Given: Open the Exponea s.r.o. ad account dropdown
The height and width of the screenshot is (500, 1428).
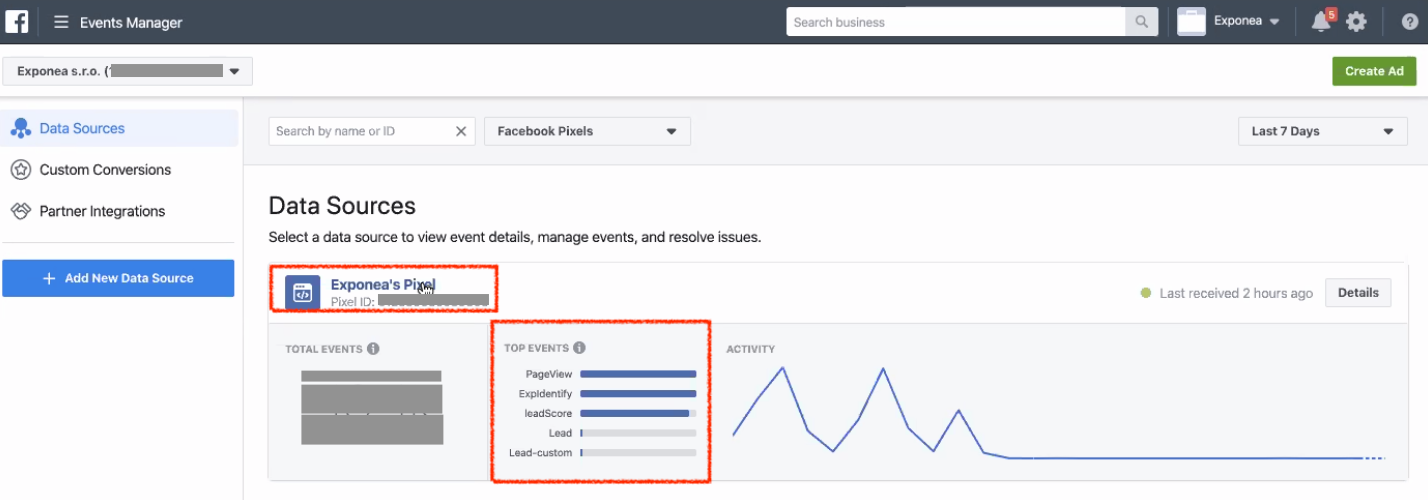Looking at the screenshot, I should click(128, 71).
